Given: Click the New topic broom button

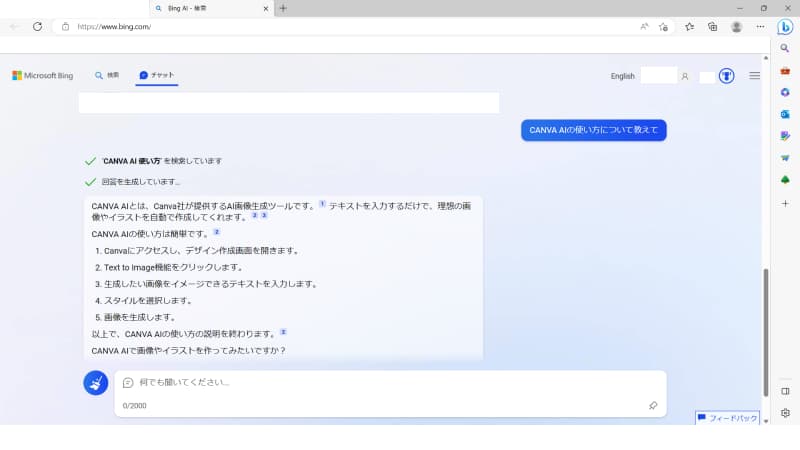Looking at the screenshot, I should click(x=95, y=383).
